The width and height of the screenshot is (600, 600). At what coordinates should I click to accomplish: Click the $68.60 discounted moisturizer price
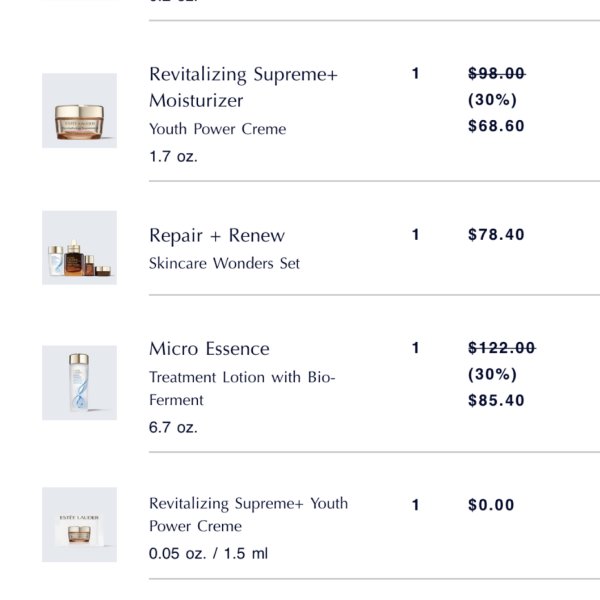coord(496,126)
